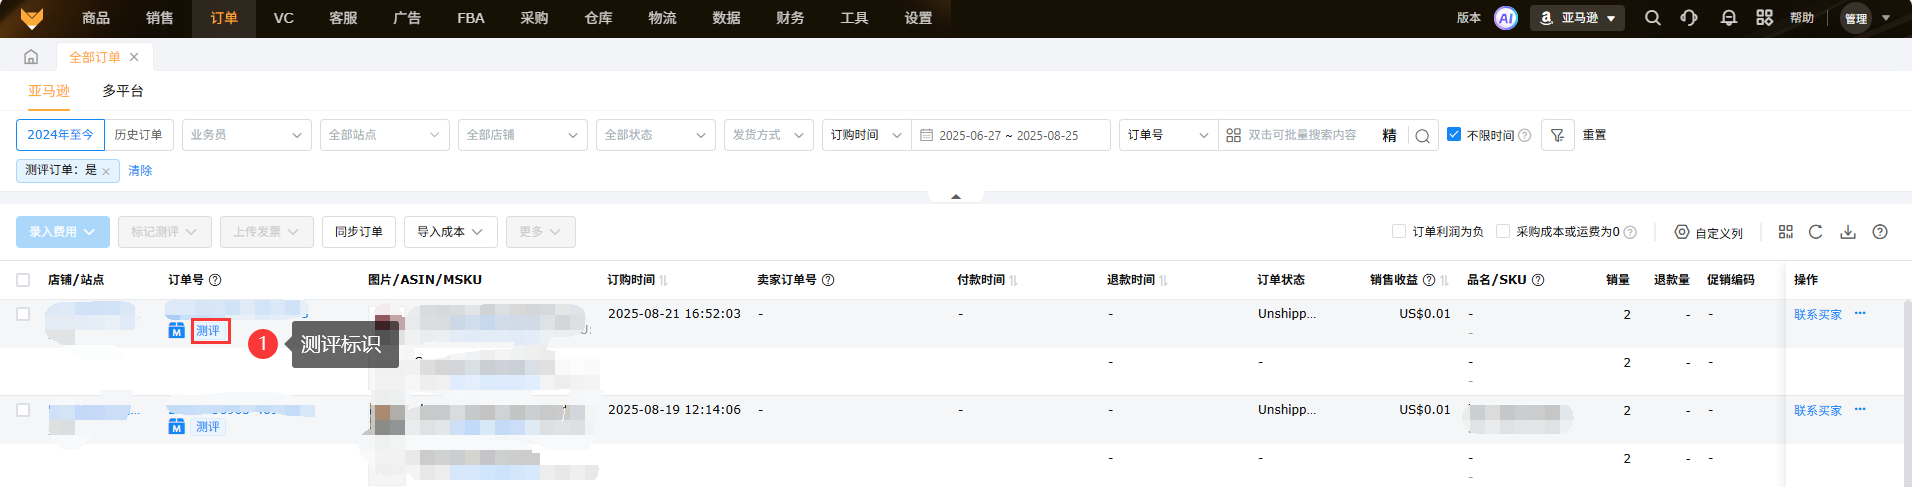Image resolution: width=1912 pixels, height=487 pixels.
Task: Switch table layout view icon
Action: click(1786, 232)
